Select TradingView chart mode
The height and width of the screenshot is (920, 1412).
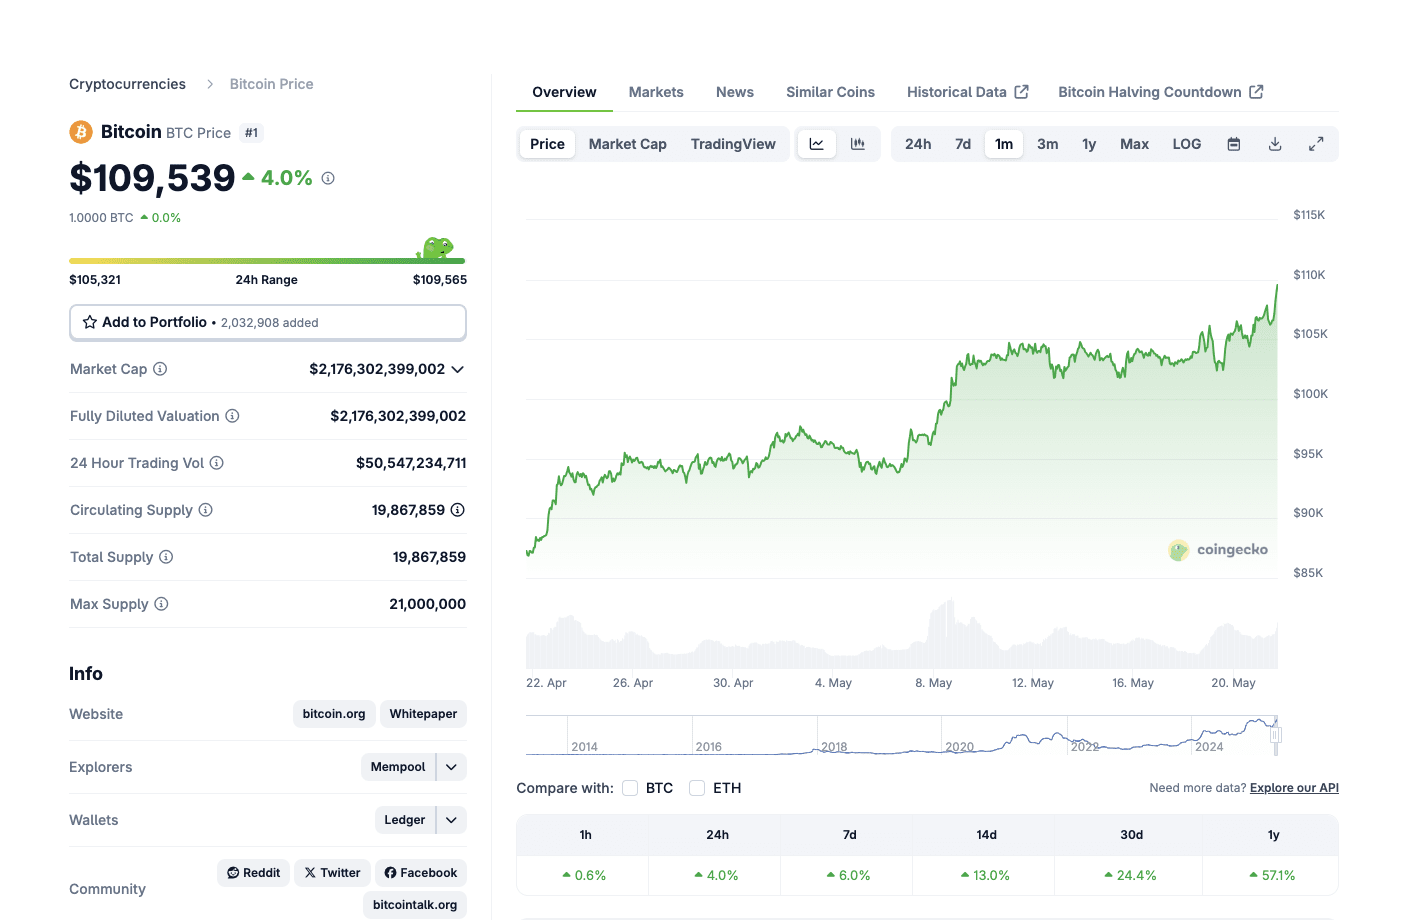tap(733, 144)
